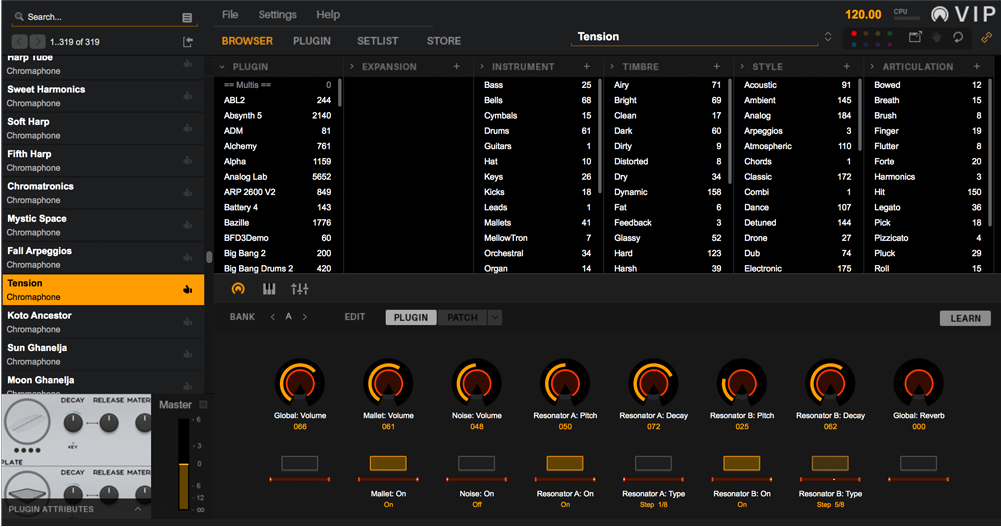Toggle the Resonator A: On switch
This screenshot has height=527, width=1001.
565,463
